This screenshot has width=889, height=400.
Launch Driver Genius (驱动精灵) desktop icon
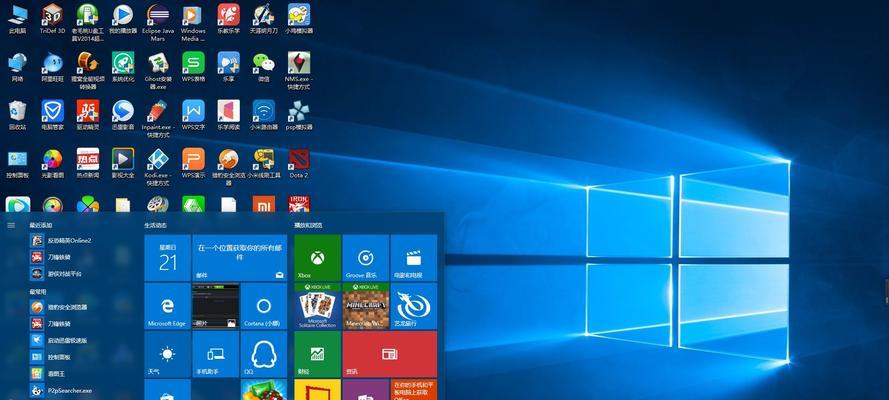pyautogui.click(x=87, y=115)
